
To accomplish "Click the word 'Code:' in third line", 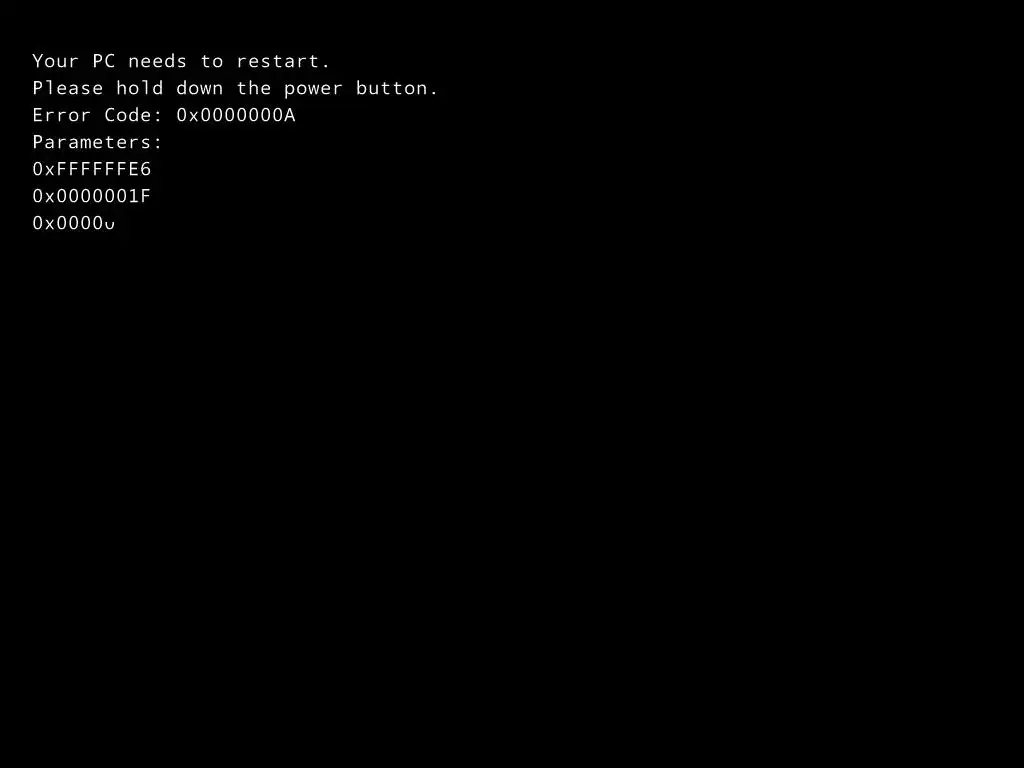I will point(133,116).
